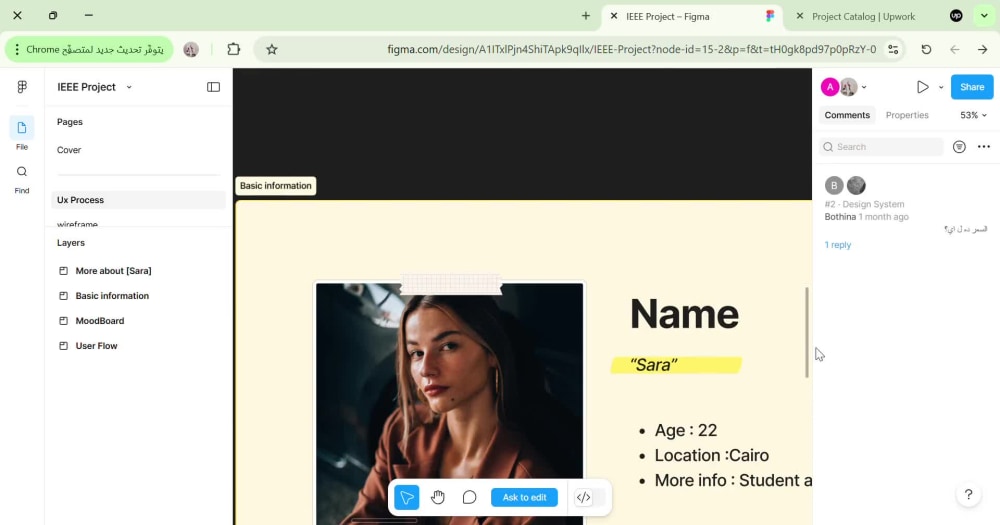
Task: Open present options dropdown arrow
Action: [941, 87]
